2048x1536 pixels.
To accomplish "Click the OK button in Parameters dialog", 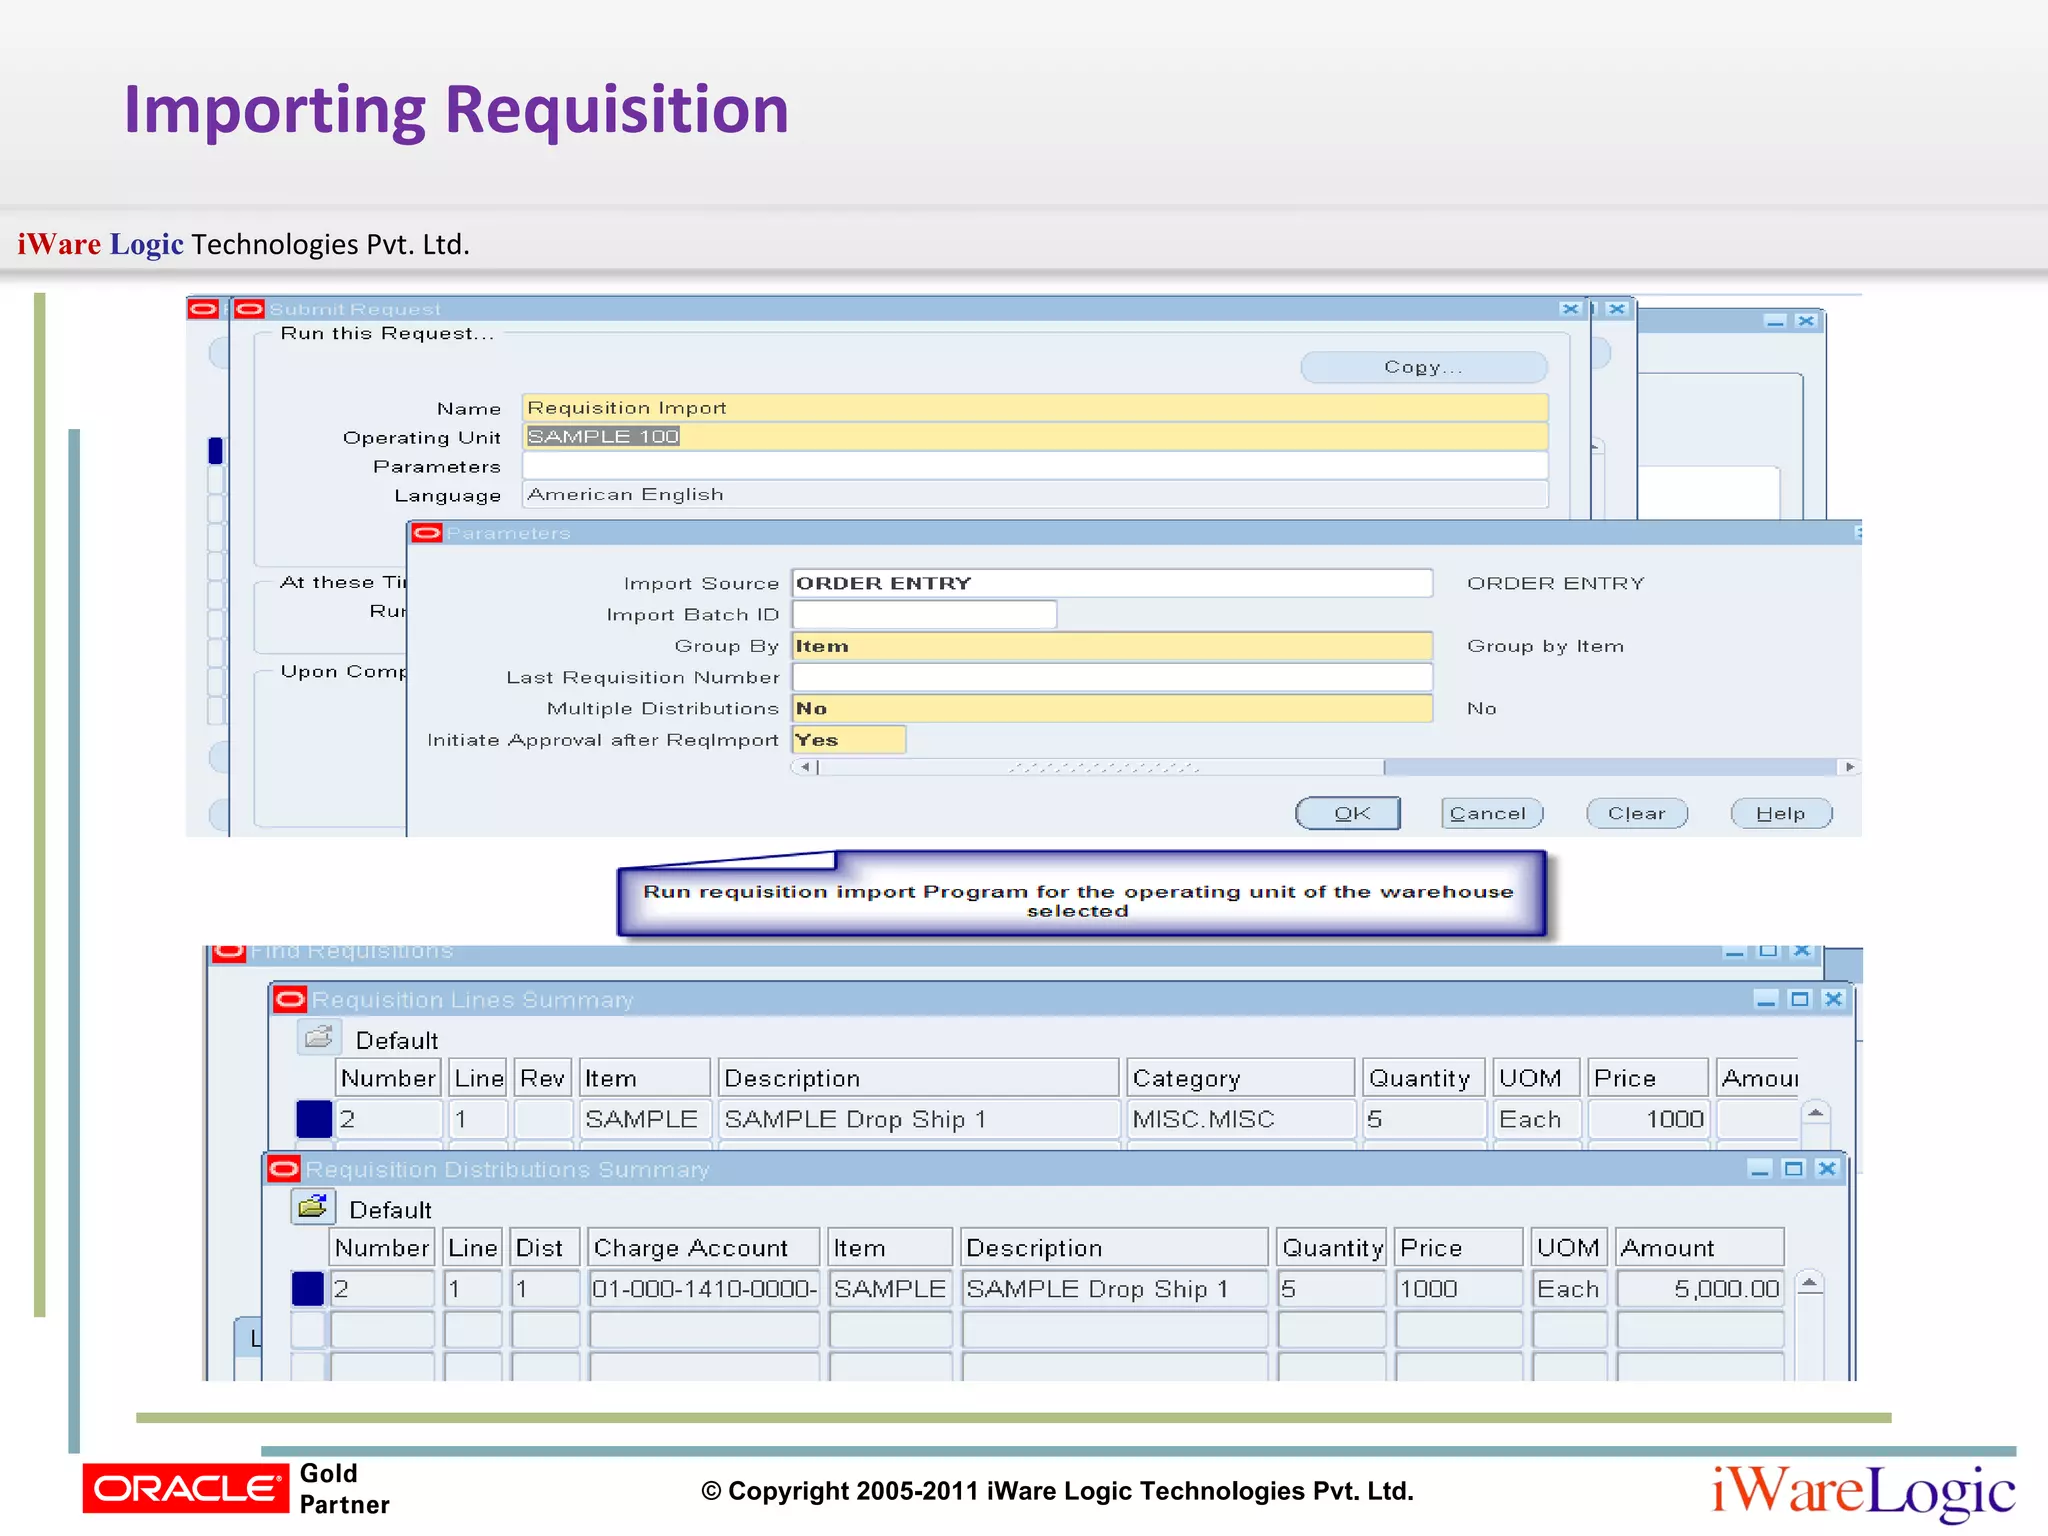I will click(1348, 813).
